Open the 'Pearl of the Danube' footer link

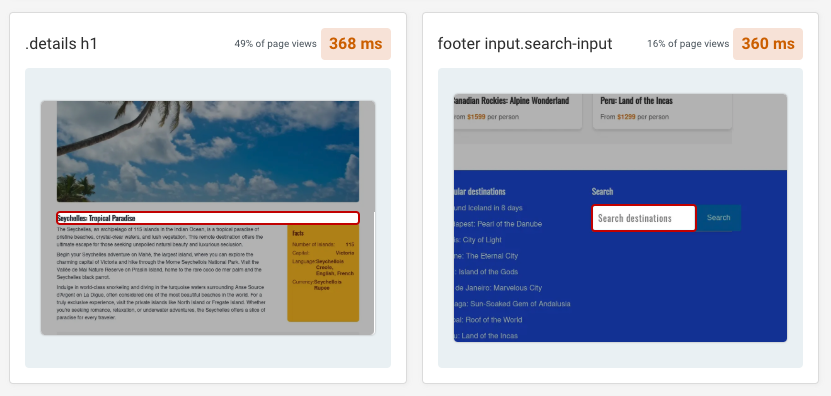point(498,224)
